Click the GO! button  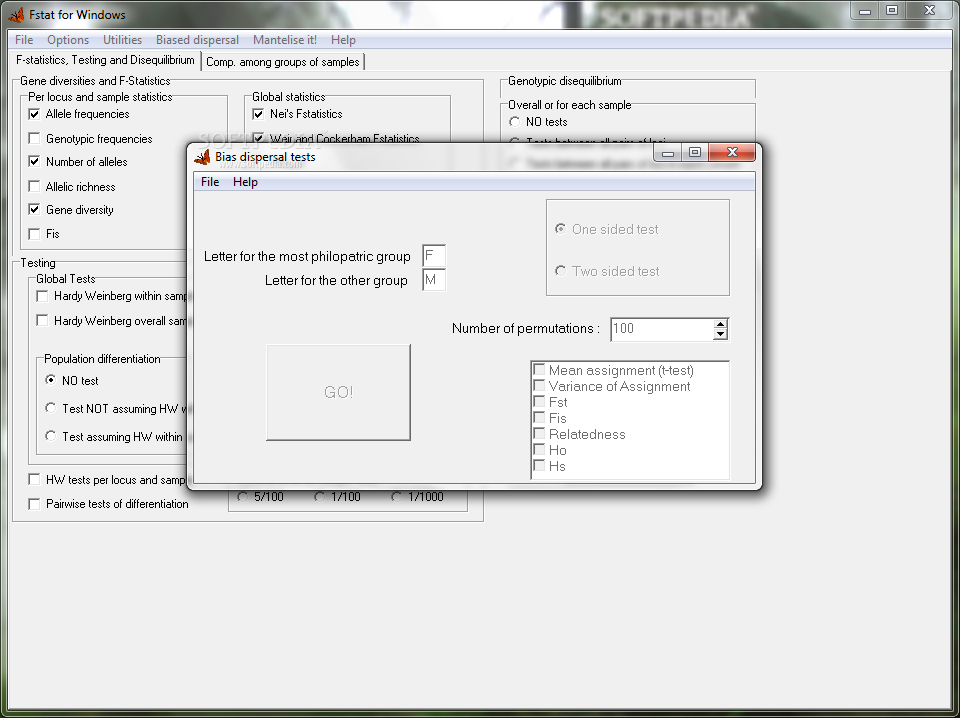point(339,392)
